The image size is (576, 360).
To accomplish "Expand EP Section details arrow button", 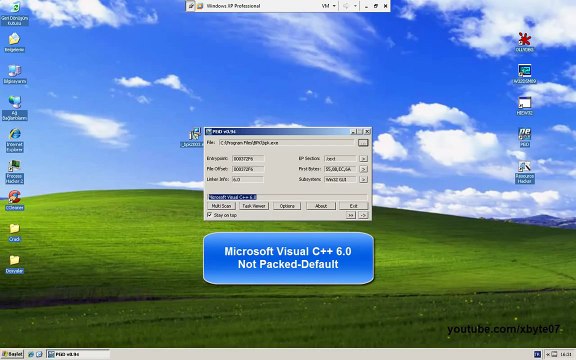I will [363, 159].
